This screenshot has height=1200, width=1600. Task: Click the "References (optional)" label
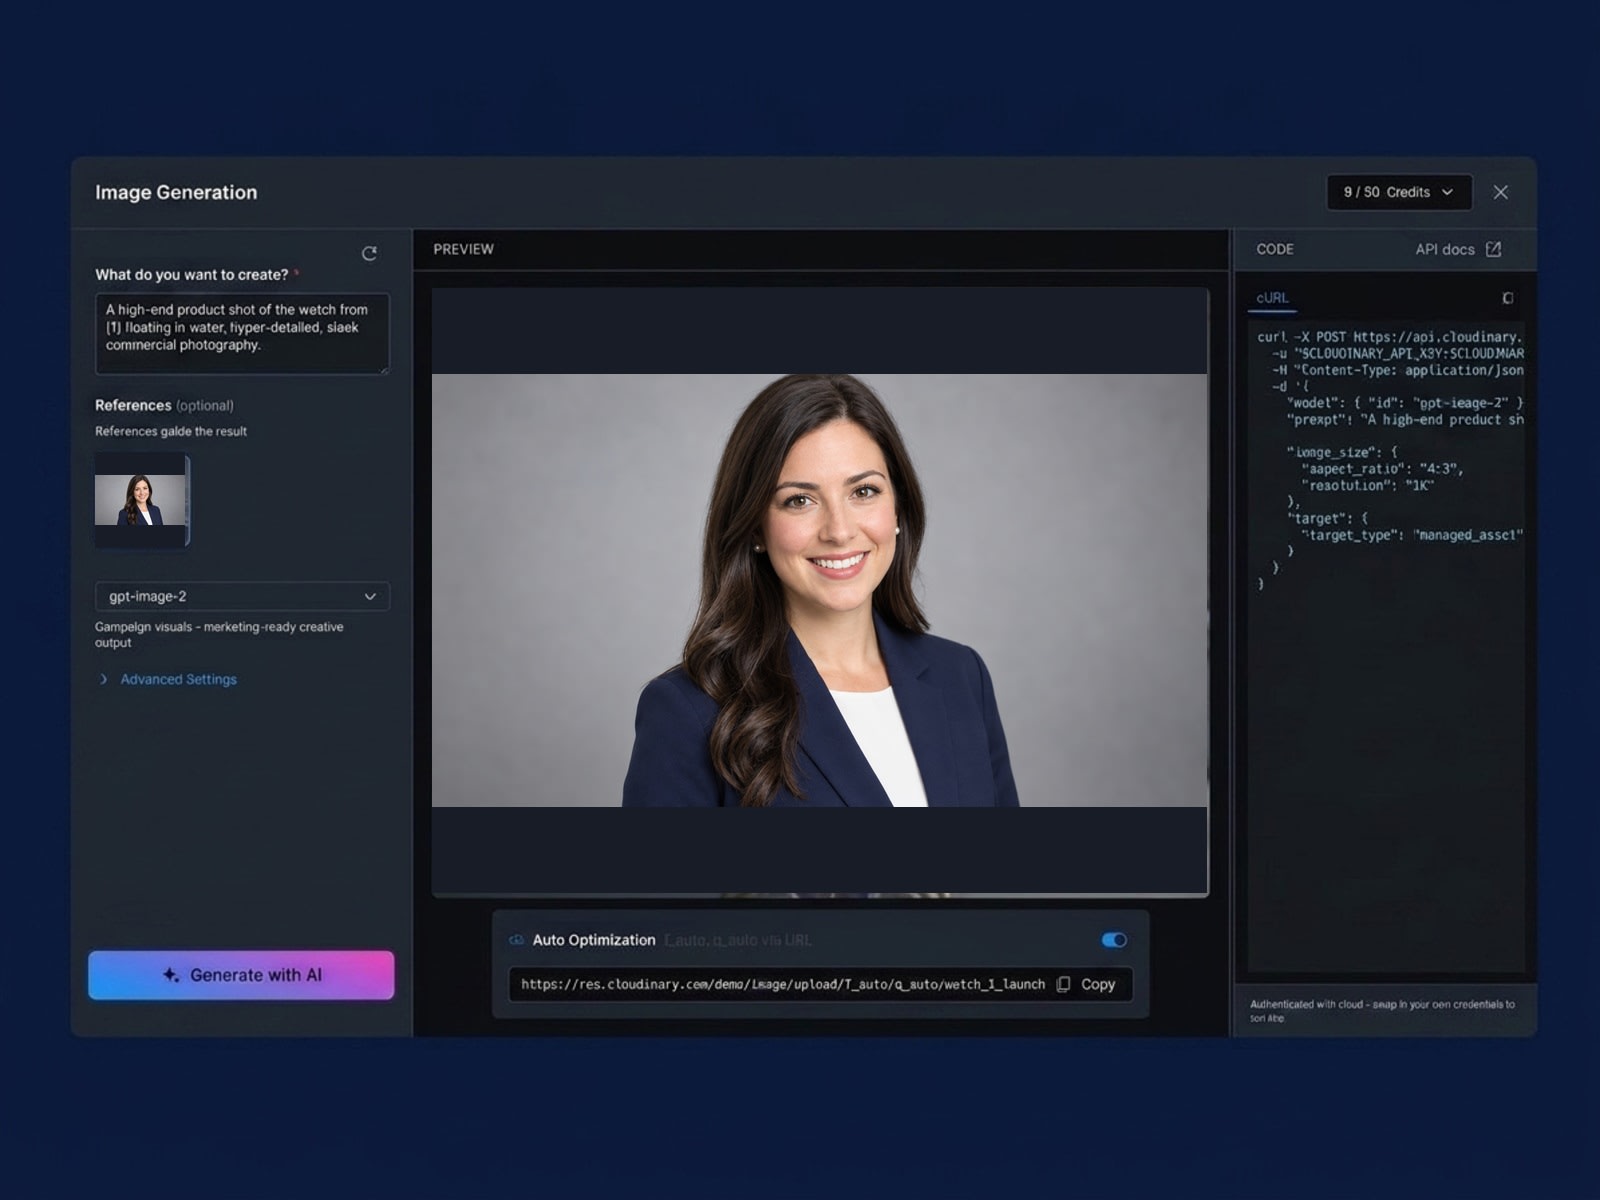coord(164,405)
